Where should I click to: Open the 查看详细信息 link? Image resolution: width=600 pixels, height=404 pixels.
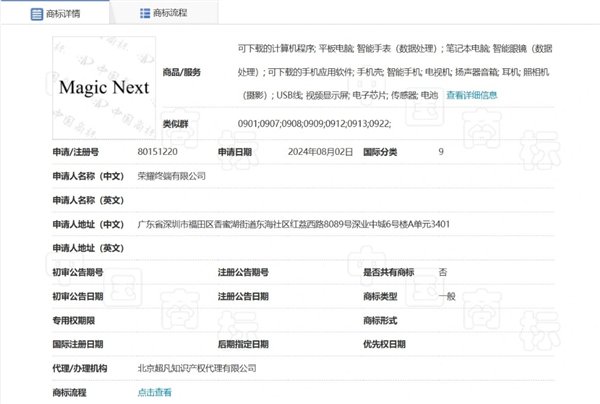coord(471,96)
